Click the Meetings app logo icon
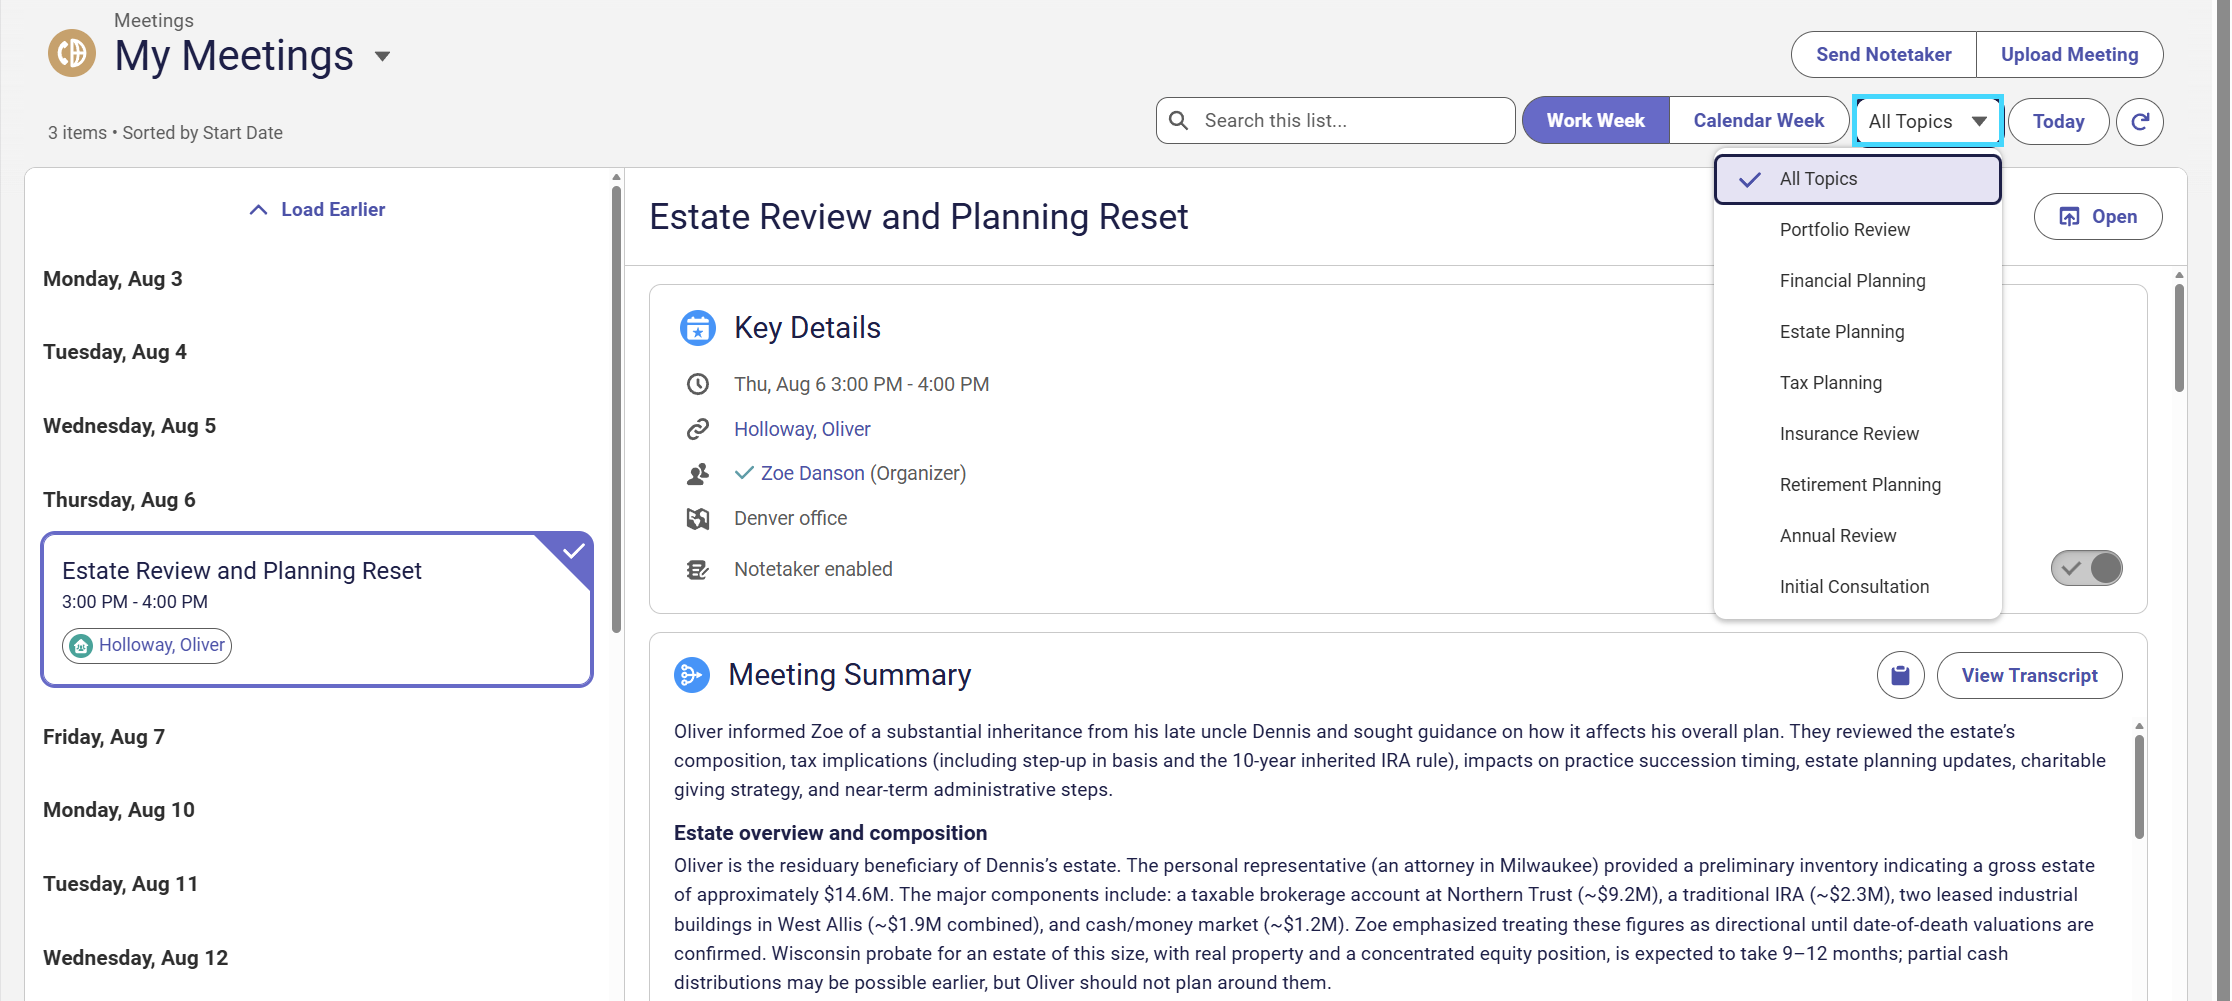The width and height of the screenshot is (2232, 1001). tap(72, 53)
